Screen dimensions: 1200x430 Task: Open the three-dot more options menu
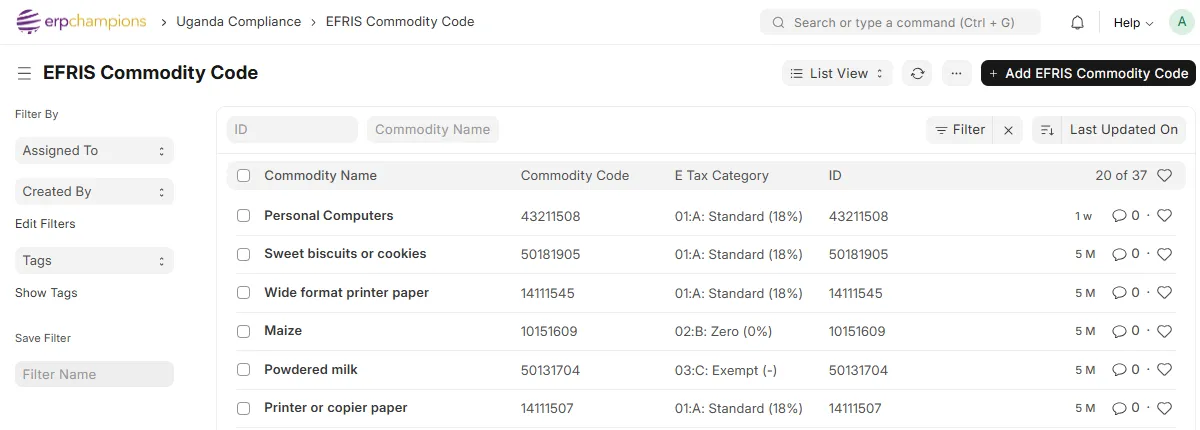[957, 73]
